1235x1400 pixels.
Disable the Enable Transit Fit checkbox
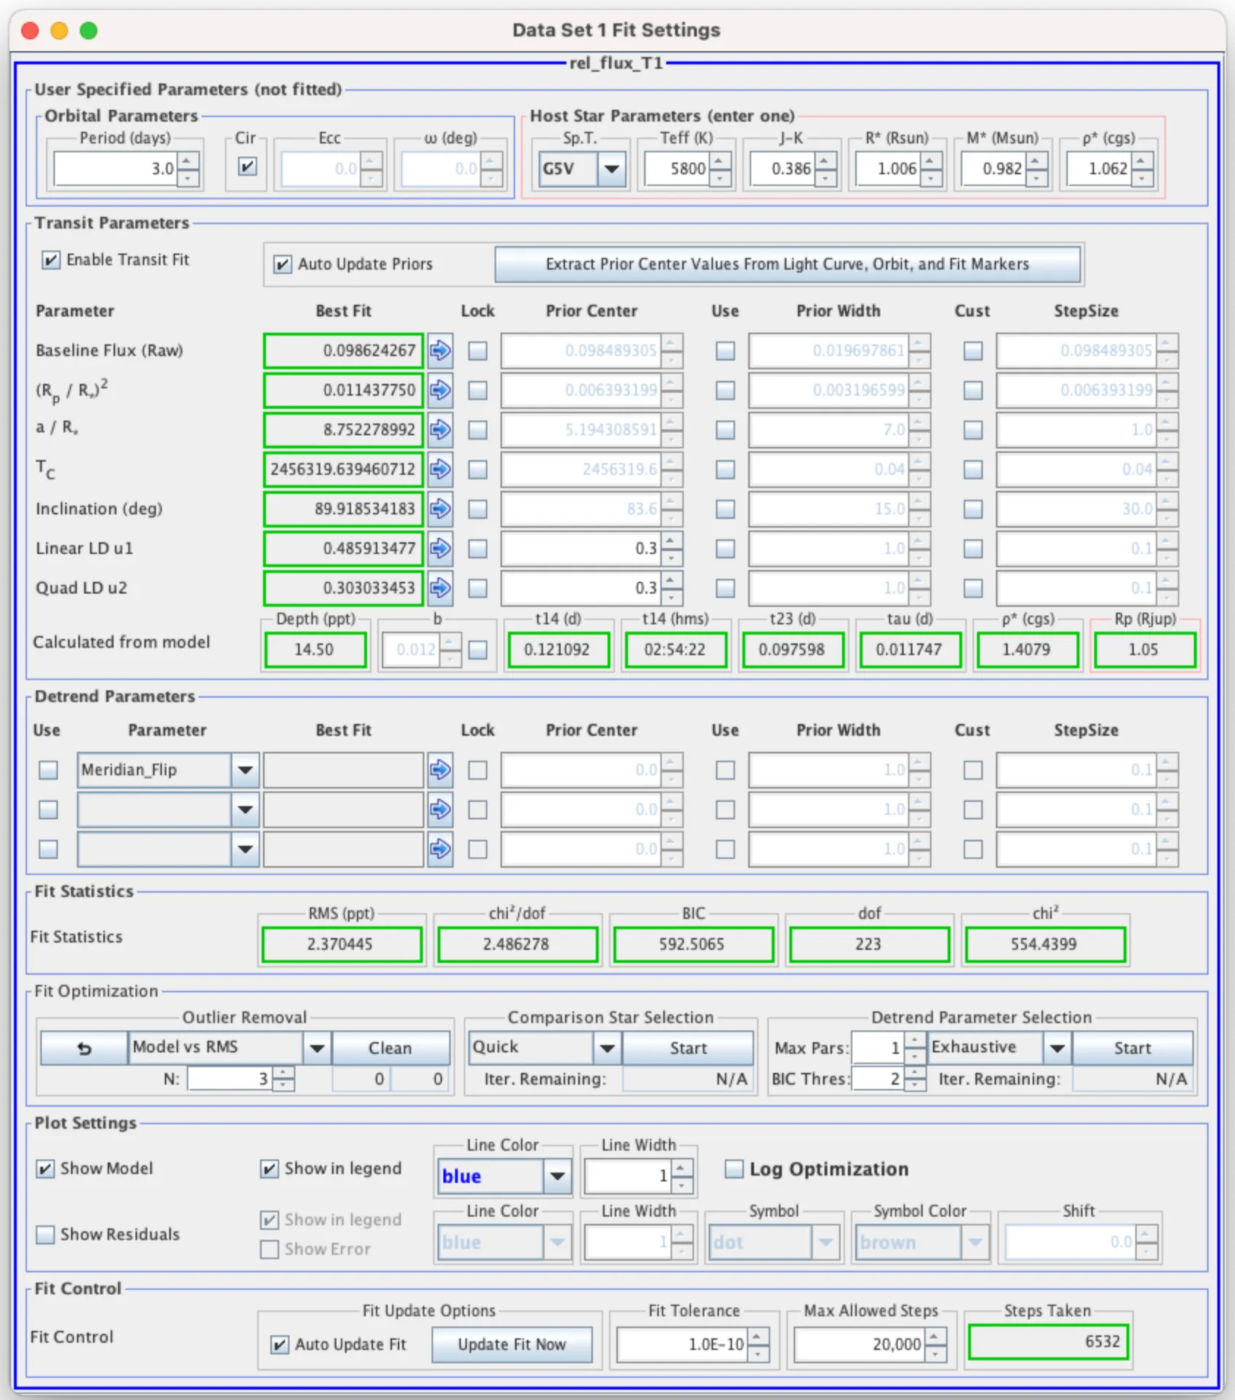point(51,260)
